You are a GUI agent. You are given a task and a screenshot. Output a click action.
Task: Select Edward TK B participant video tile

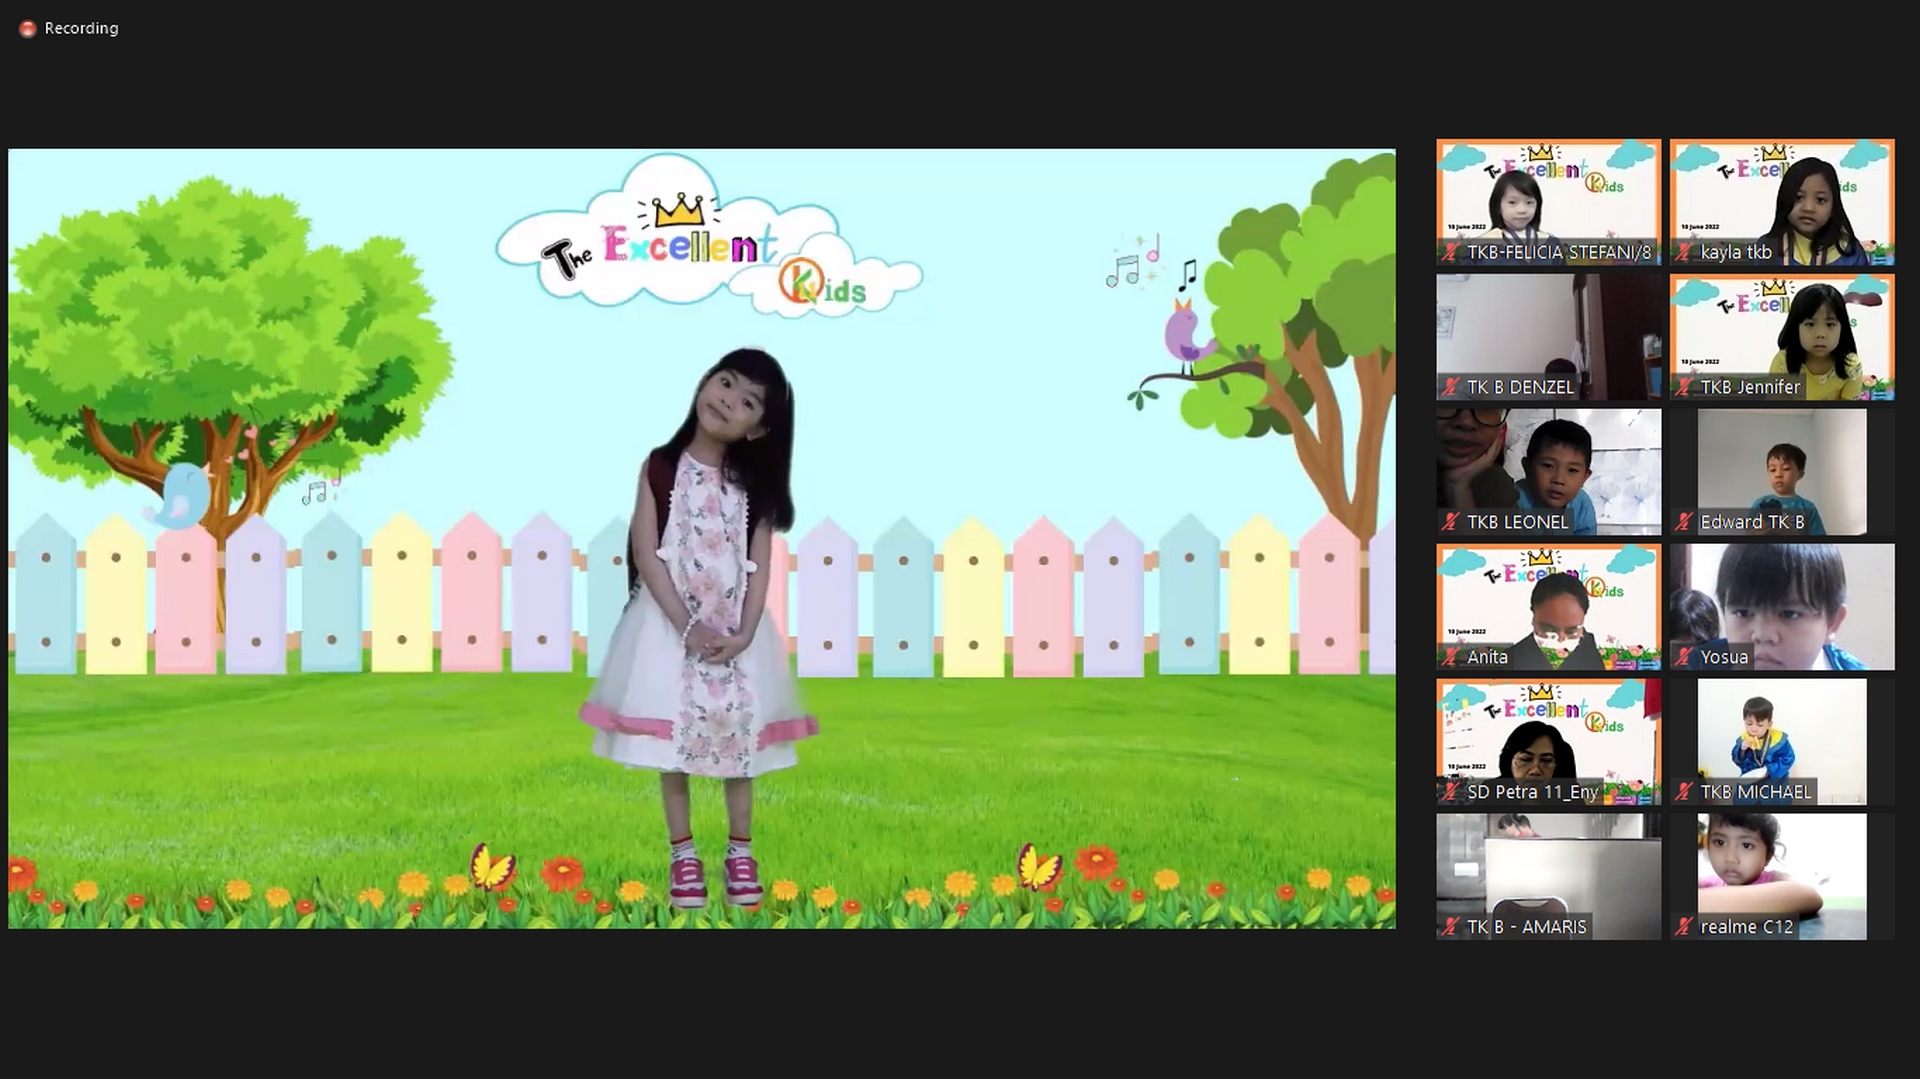(x=1782, y=472)
